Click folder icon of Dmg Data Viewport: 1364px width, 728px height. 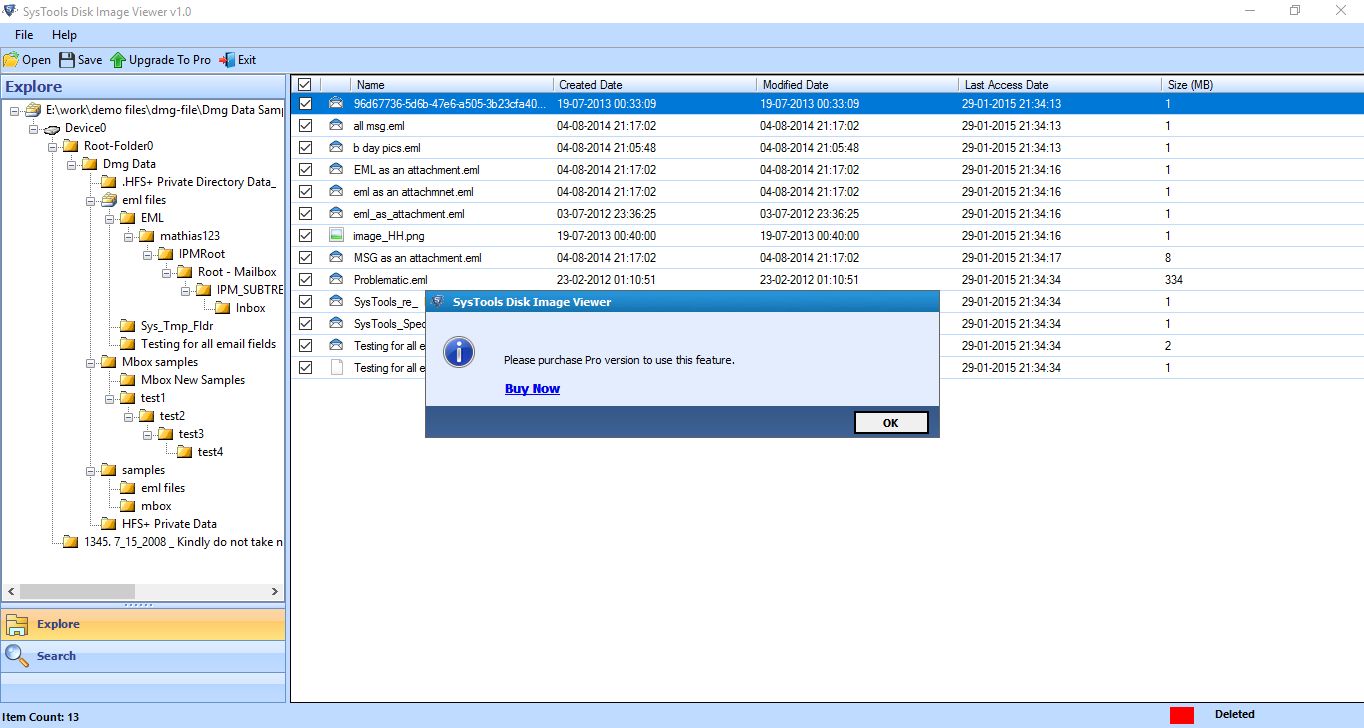[90, 164]
